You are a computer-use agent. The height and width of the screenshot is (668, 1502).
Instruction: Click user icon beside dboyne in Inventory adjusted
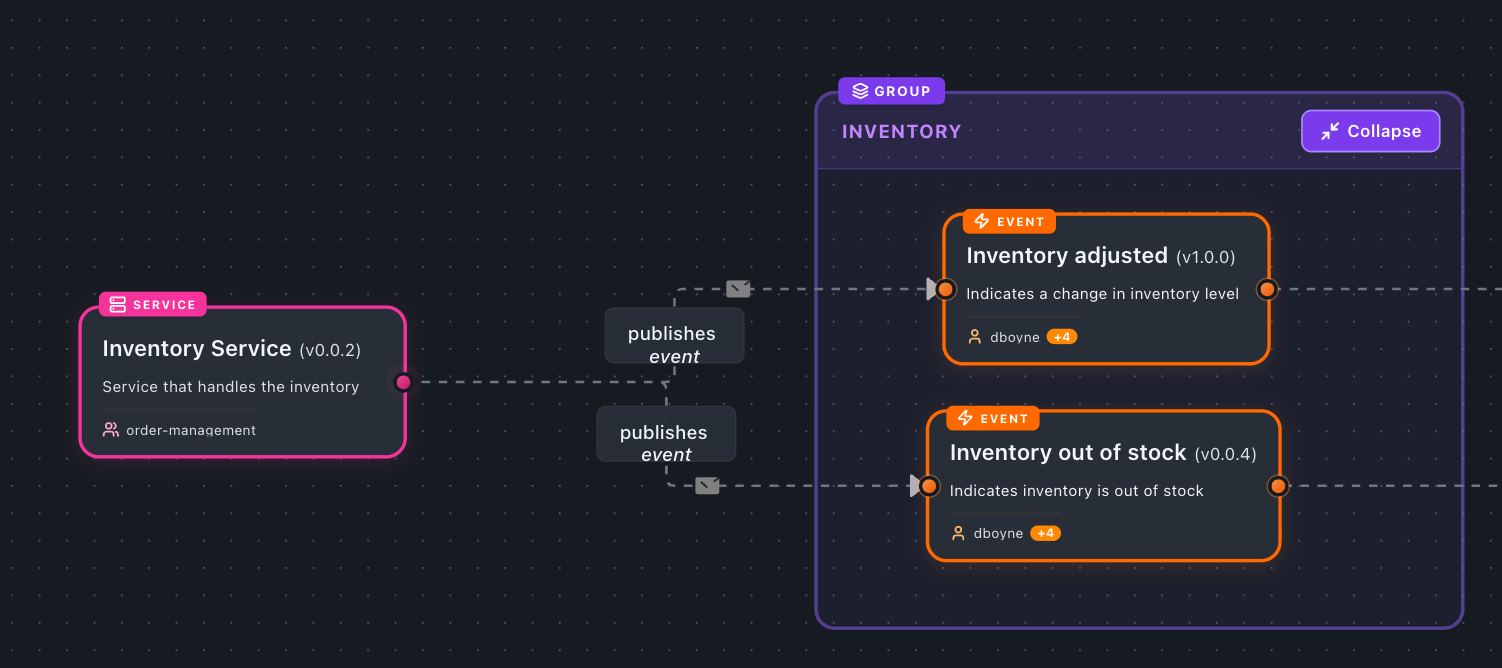(x=975, y=337)
